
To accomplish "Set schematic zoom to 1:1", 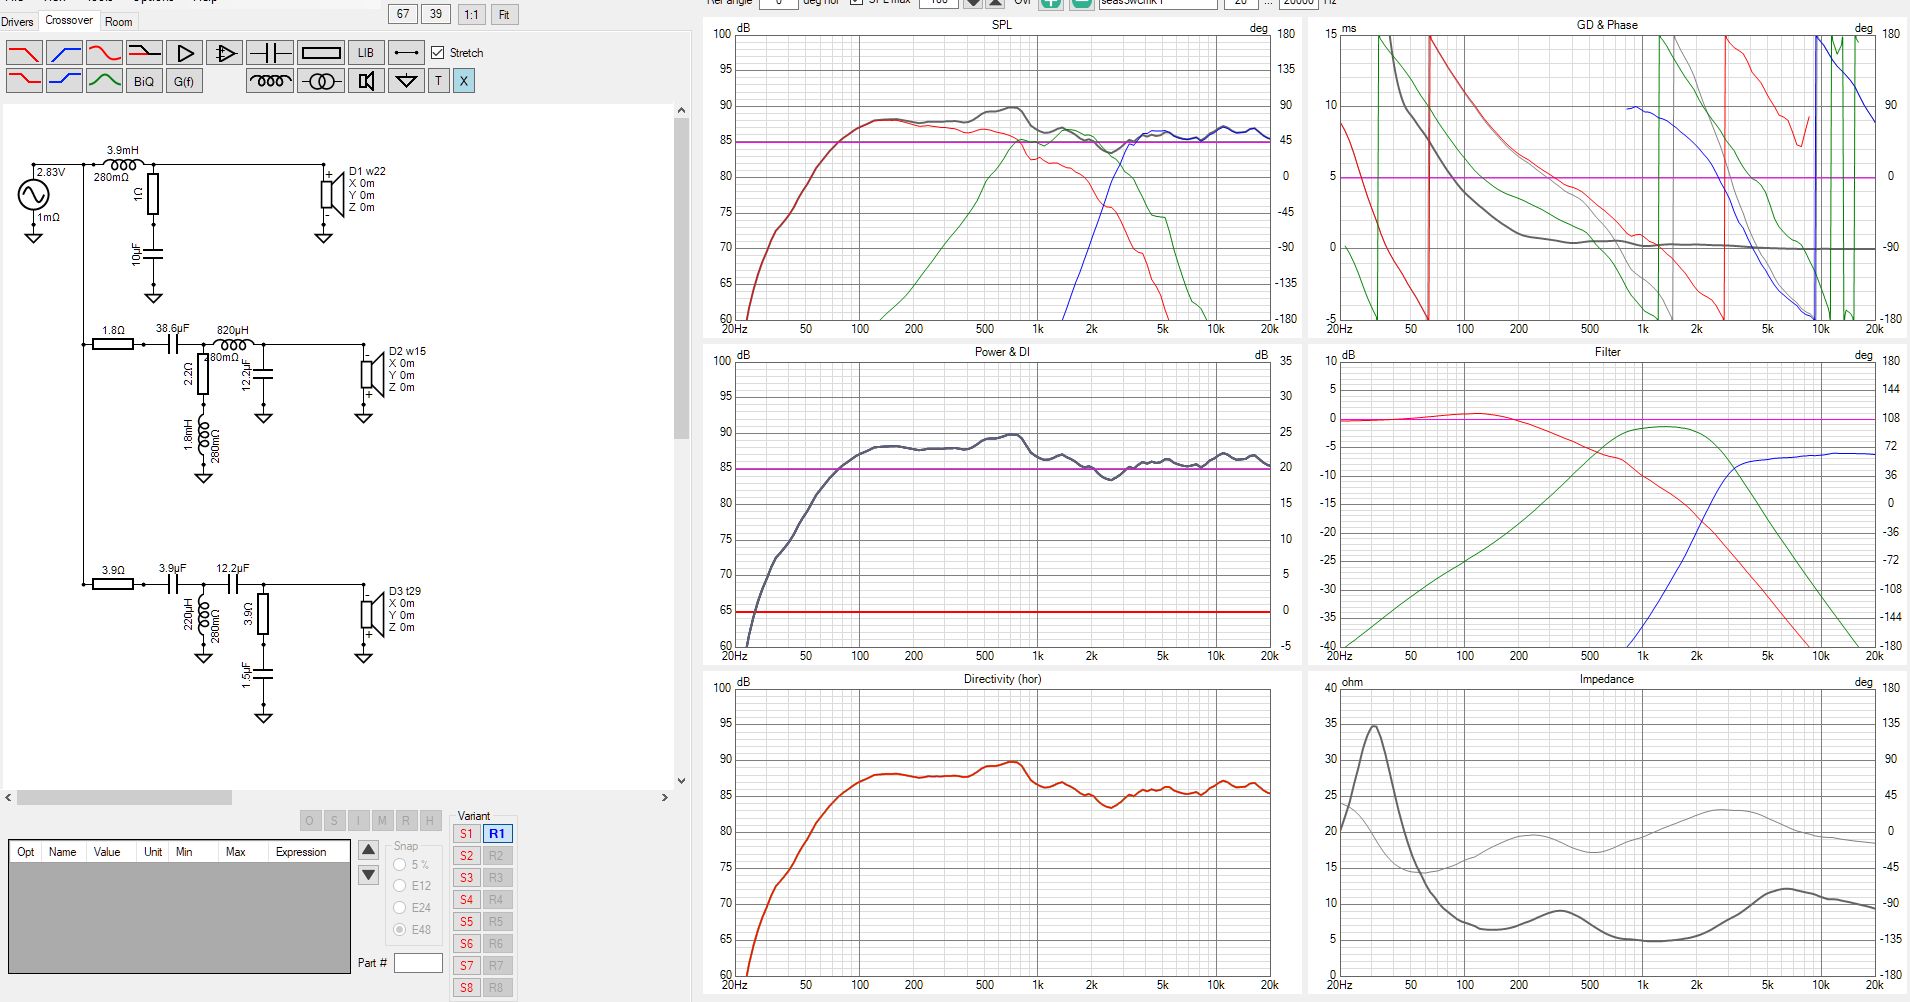I will 471,14.
